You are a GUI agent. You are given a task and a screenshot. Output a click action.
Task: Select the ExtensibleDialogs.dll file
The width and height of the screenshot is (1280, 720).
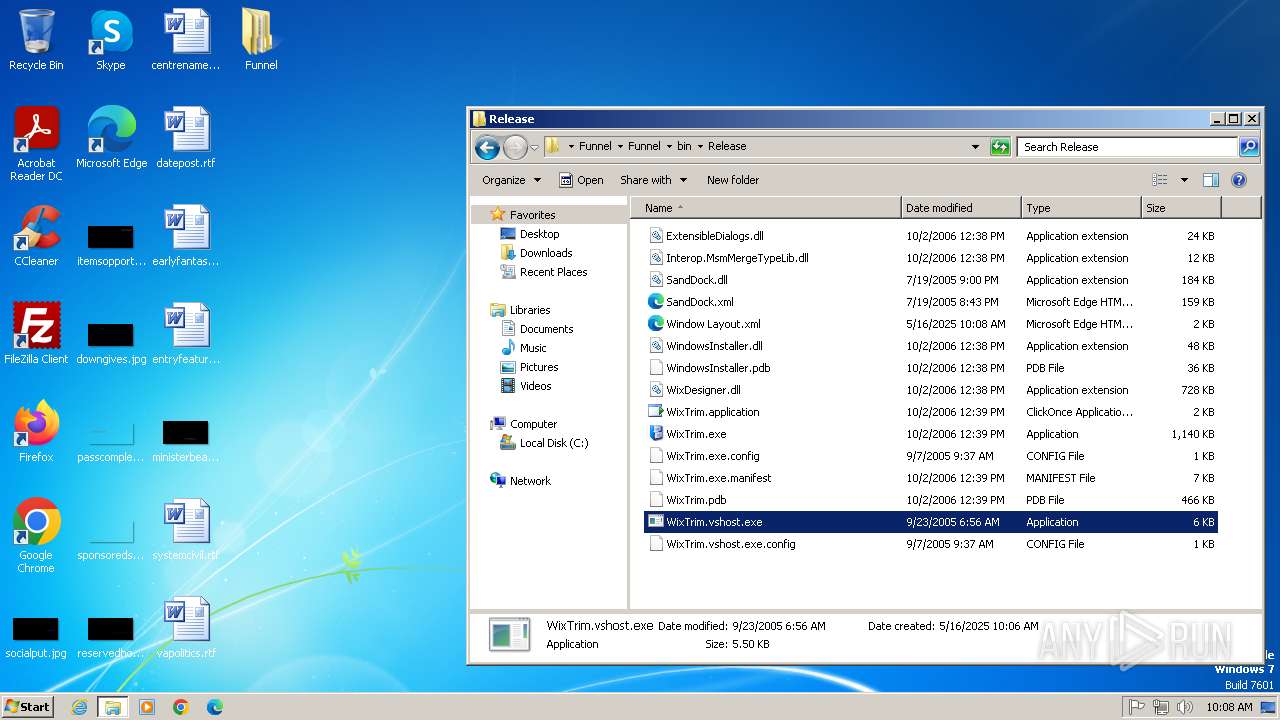click(x=714, y=236)
